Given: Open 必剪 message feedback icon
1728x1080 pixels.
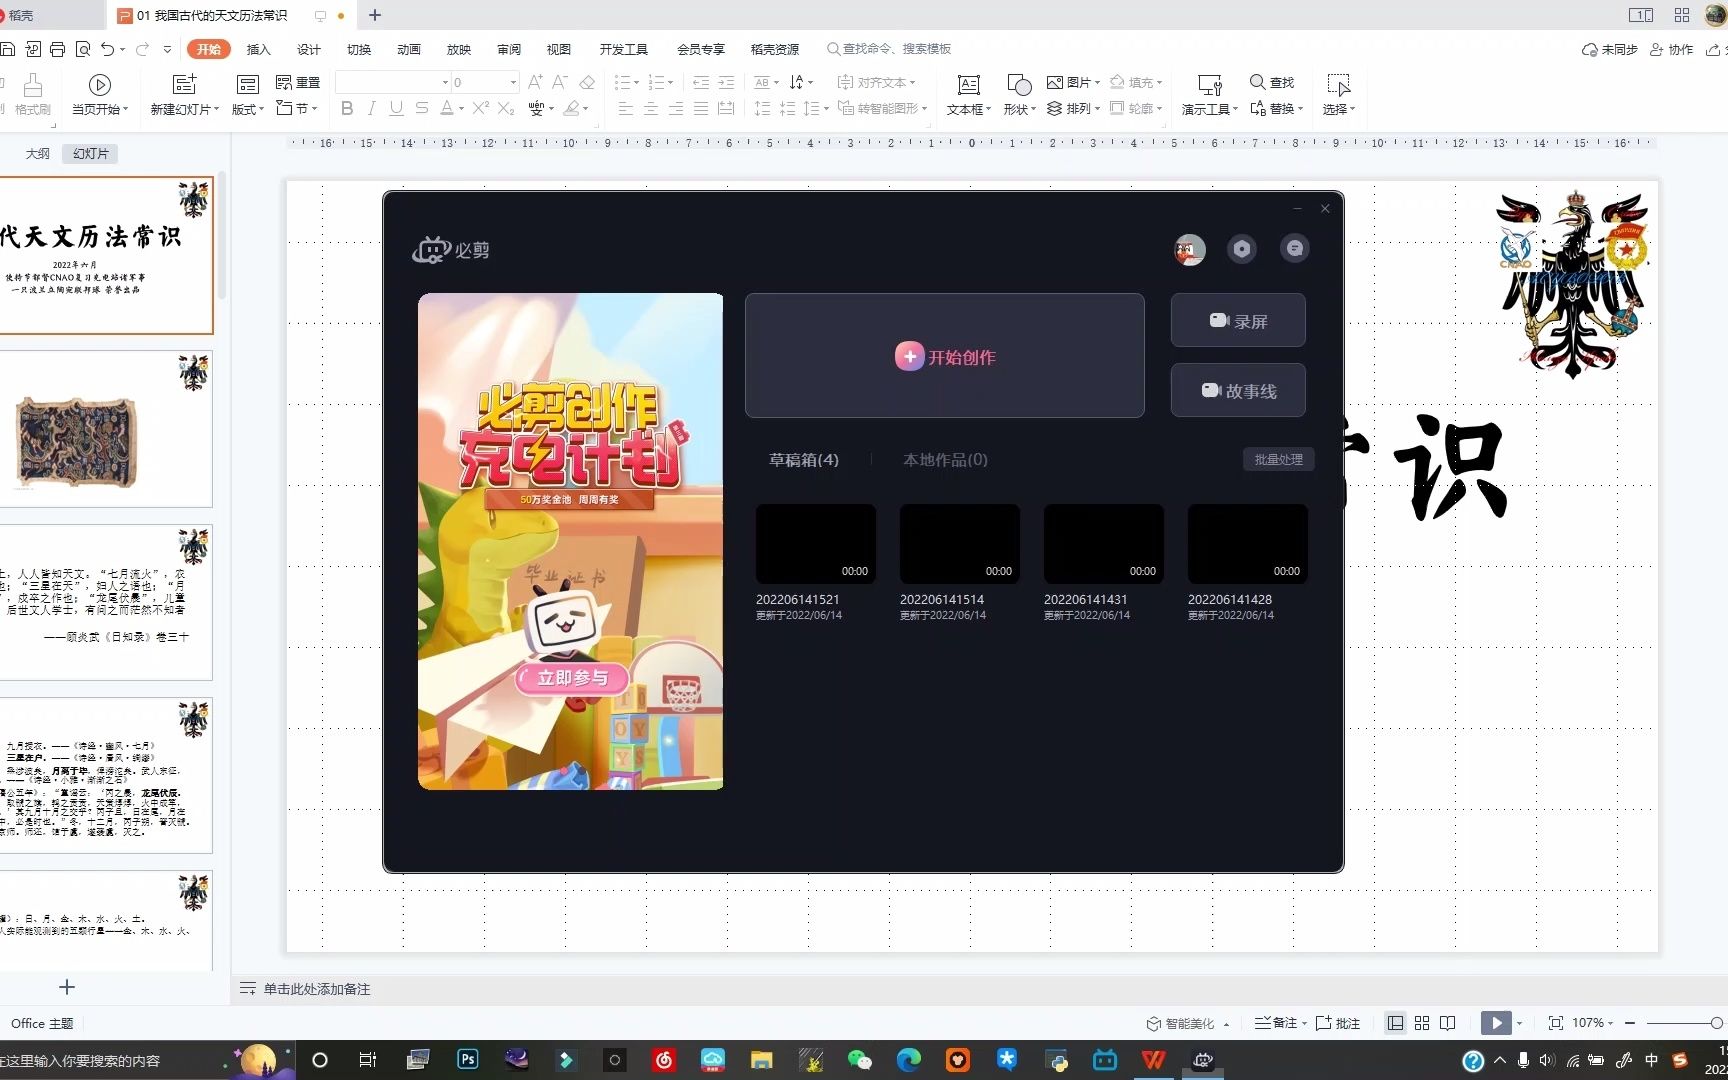Looking at the screenshot, I should 1295,249.
